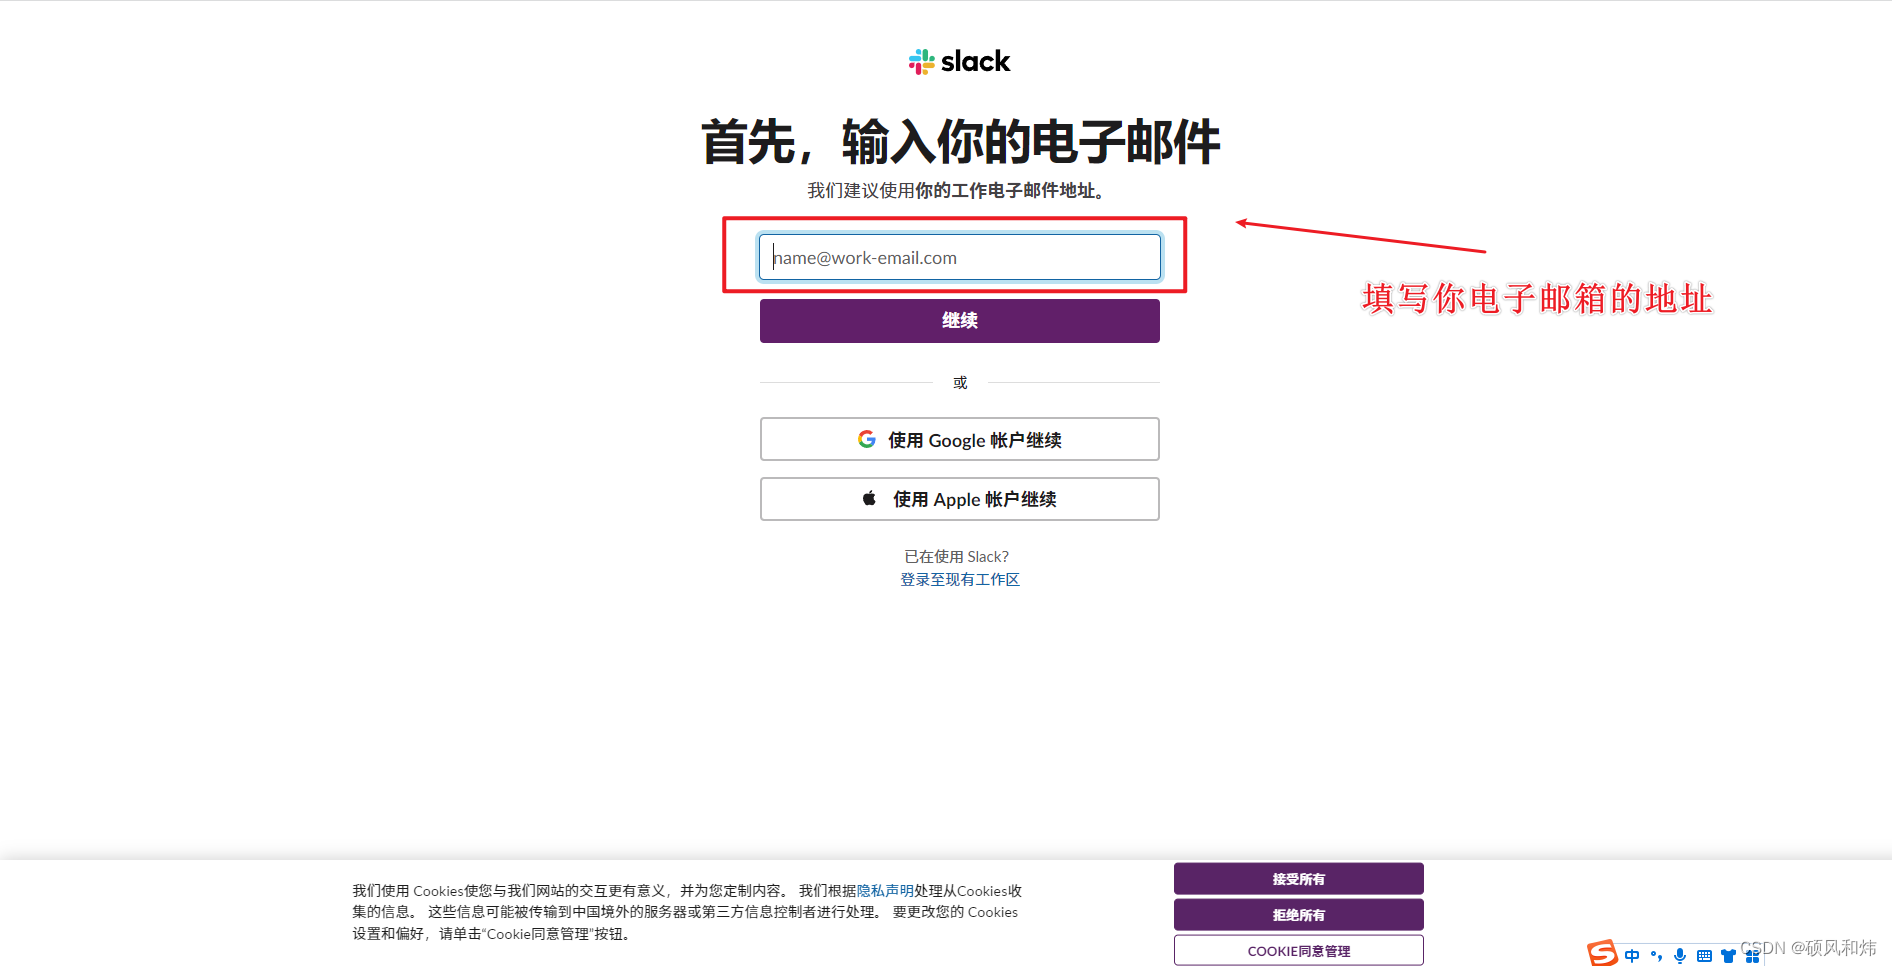The width and height of the screenshot is (1892, 966).
Task: Click the heading 首先，输入你的电子邮件
Action: coord(960,141)
